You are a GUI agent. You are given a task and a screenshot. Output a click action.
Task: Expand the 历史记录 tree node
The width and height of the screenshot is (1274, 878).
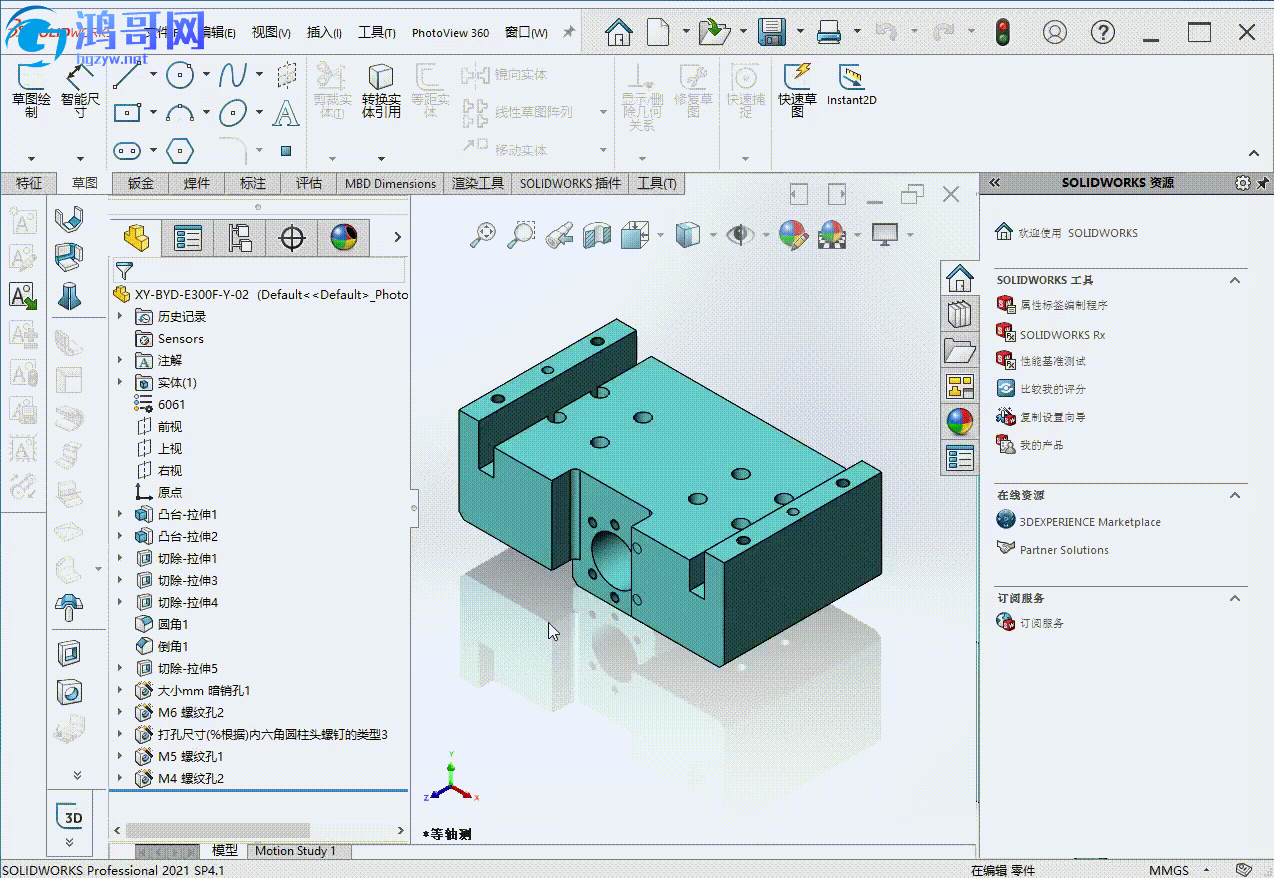pyautogui.click(x=120, y=316)
